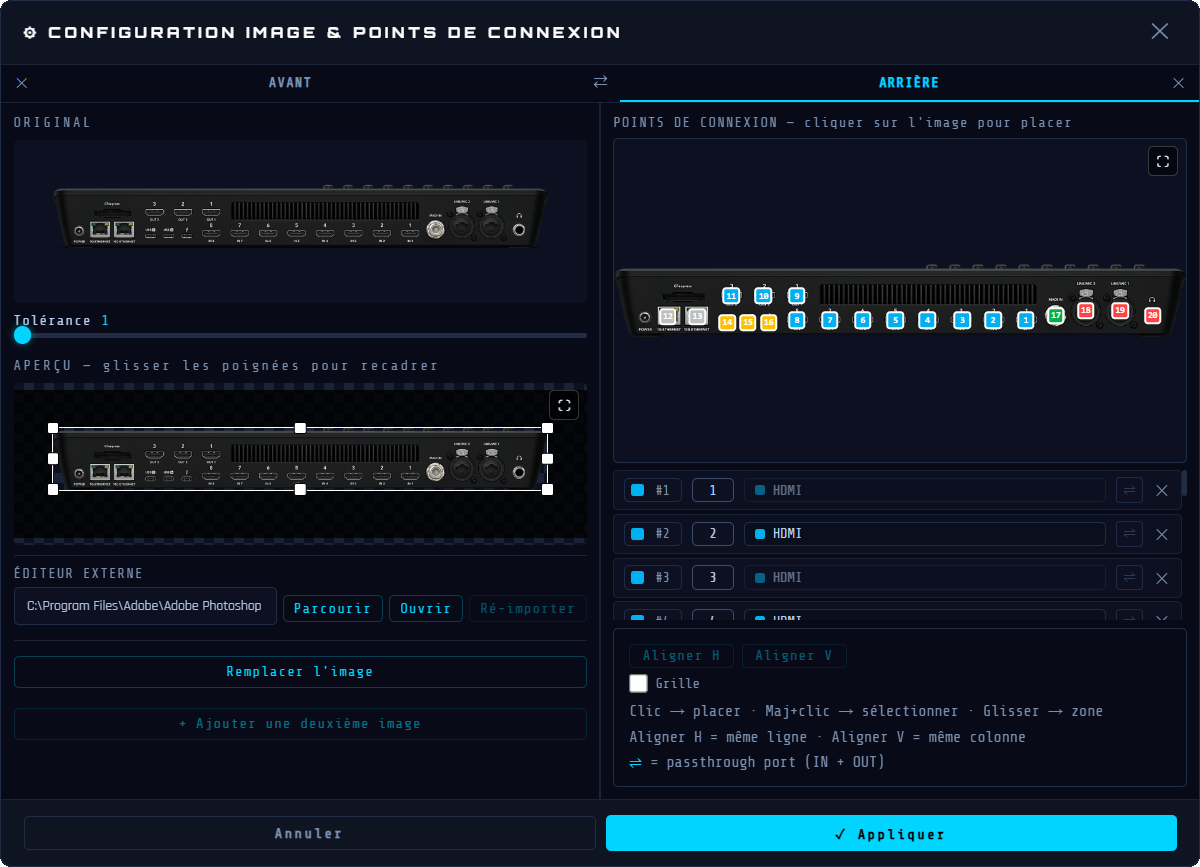
Task: Click gray connection point marker 13
Action: pos(696,316)
